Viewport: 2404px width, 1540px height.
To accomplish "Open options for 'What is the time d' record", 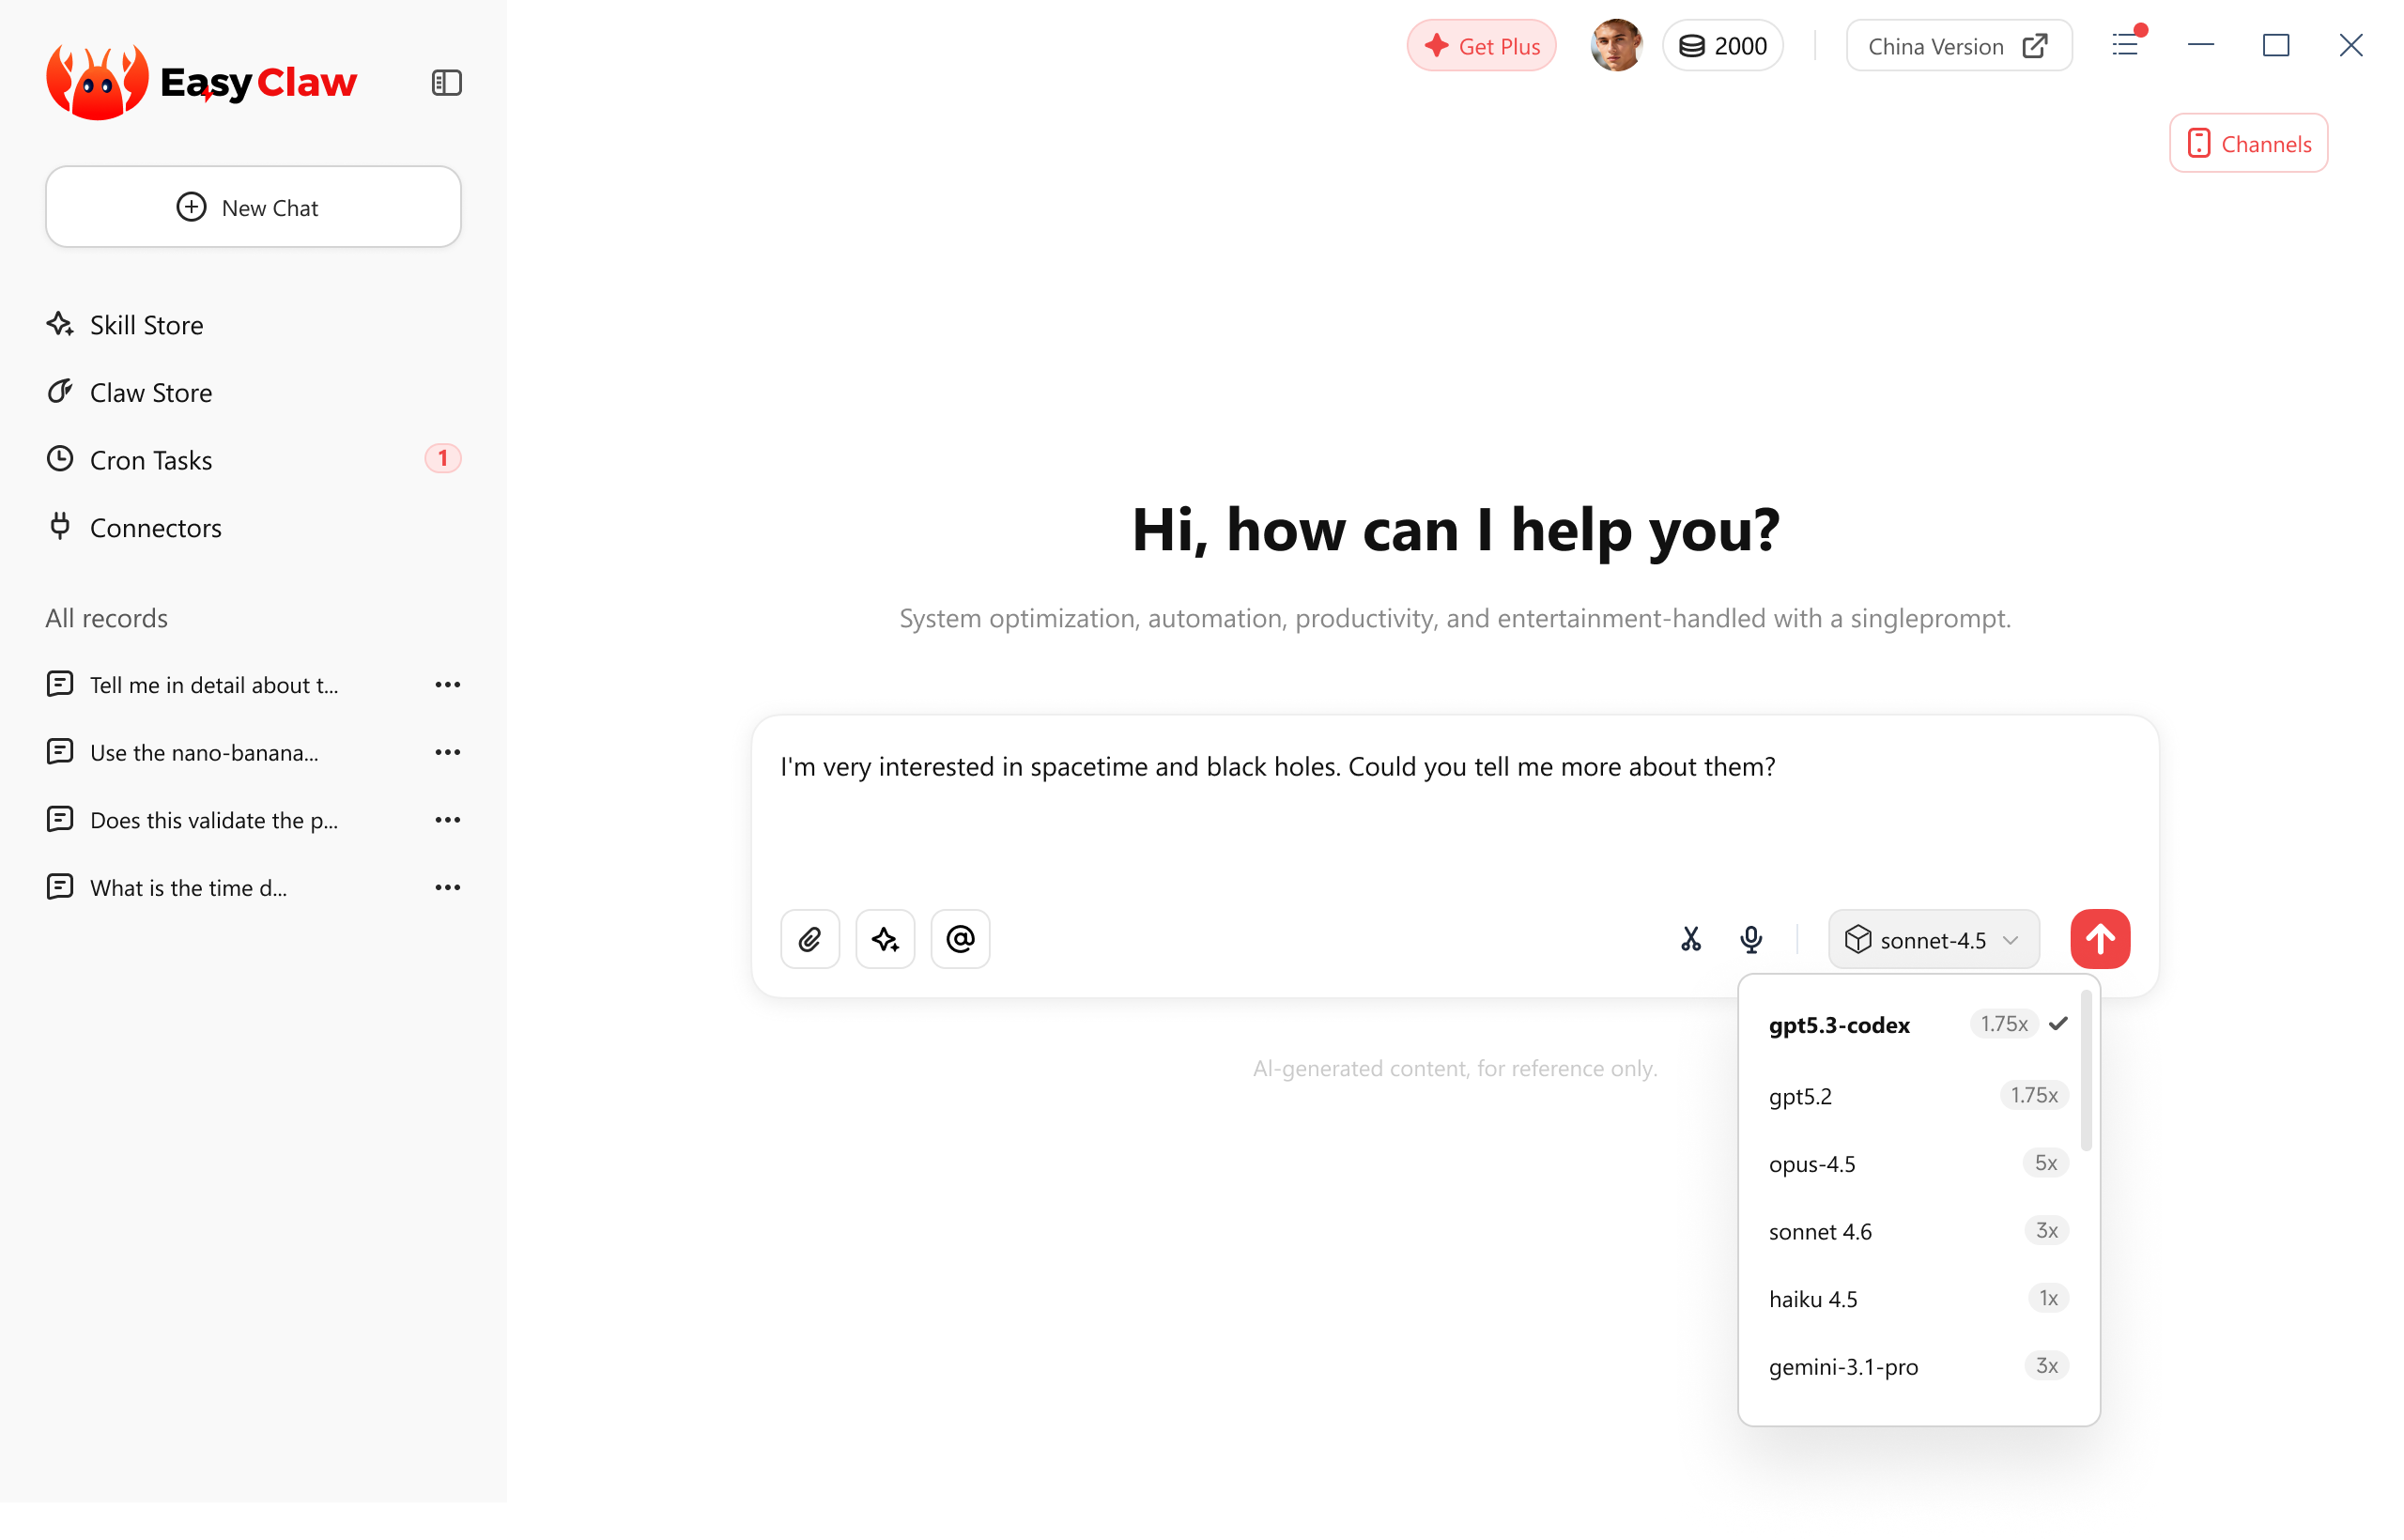I will pyautogui.click(x=448, y=888).
